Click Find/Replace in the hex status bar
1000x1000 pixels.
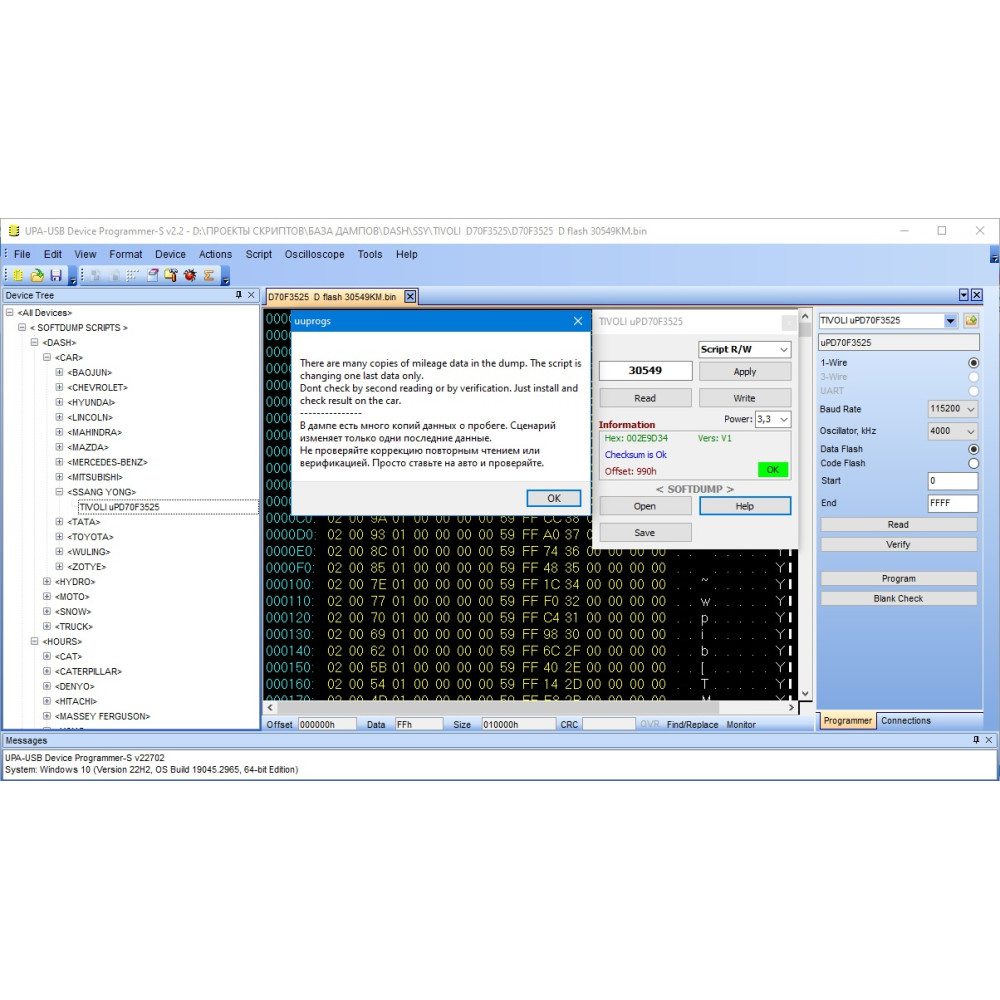click(x=692, y=724)
